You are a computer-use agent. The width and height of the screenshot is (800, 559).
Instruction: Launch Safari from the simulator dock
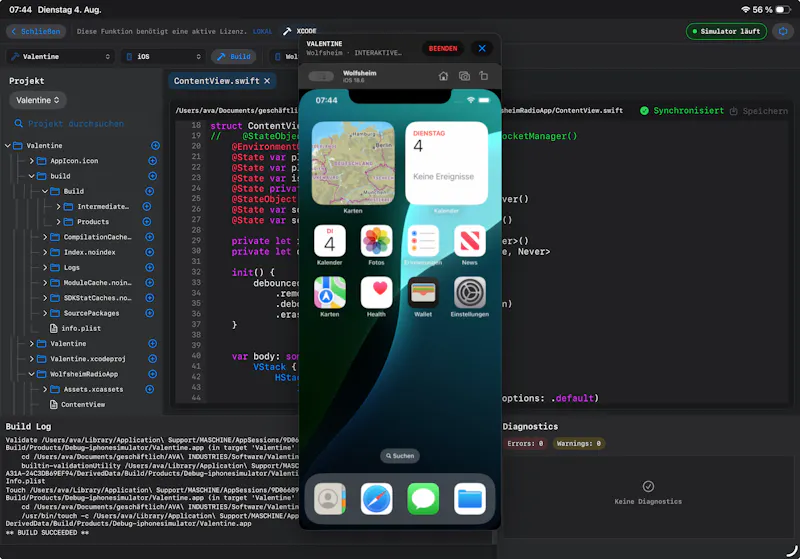(x=376, y=498)
